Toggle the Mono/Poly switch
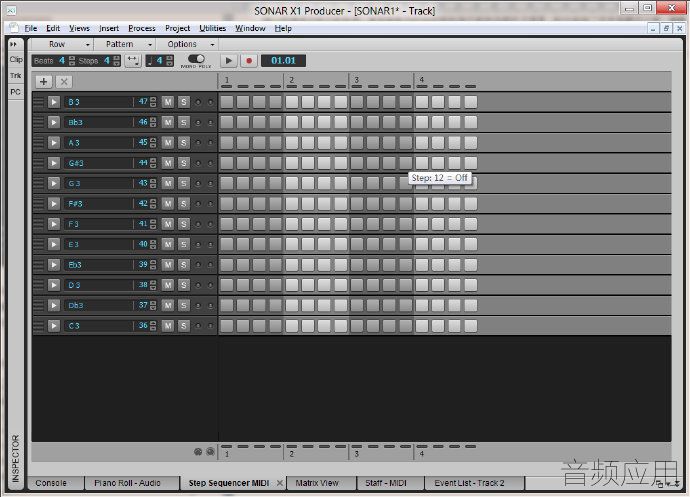This screenshot has height=497, width=690. point(196,59)
